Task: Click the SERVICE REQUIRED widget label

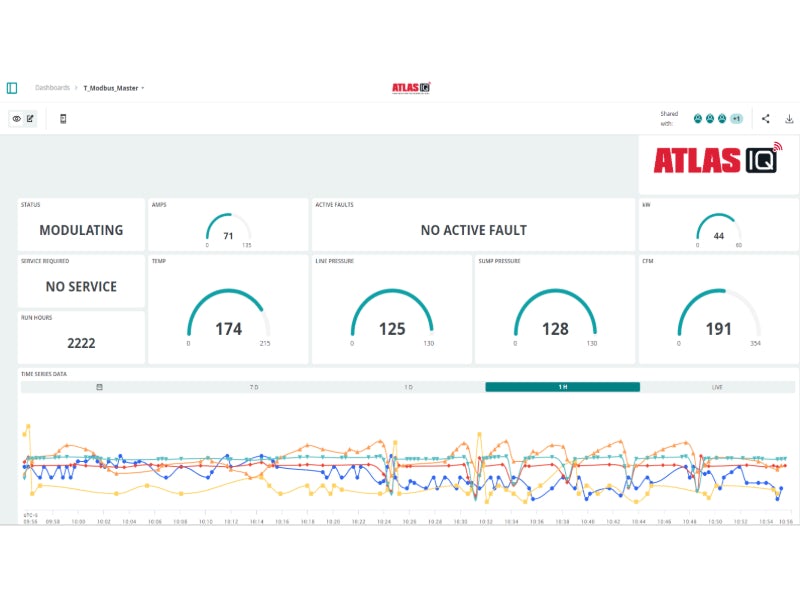Action: tap(45, 261)
